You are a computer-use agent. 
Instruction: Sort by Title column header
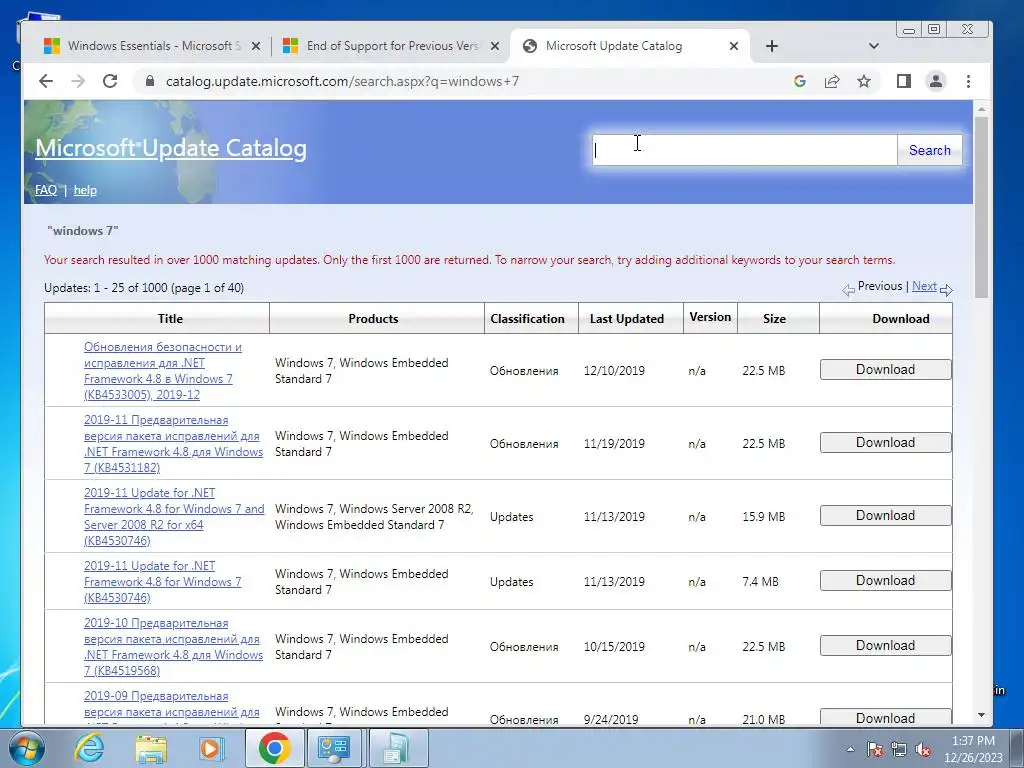coord(170,319)
